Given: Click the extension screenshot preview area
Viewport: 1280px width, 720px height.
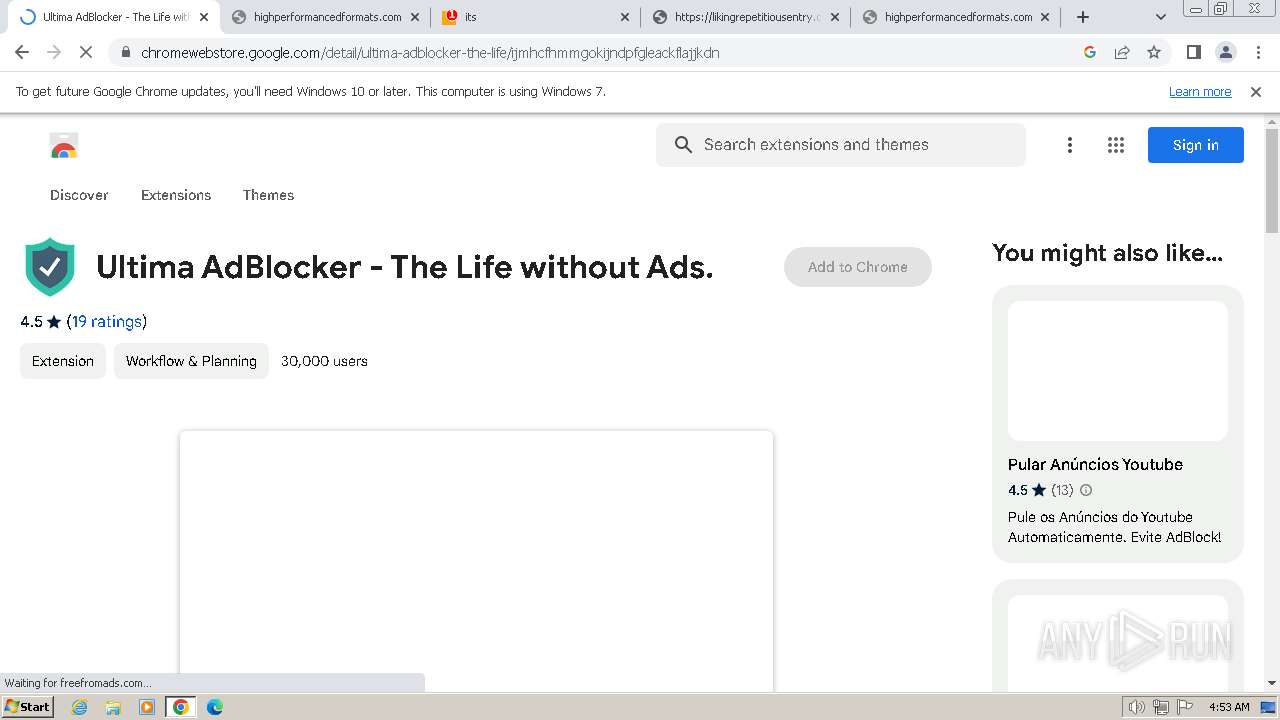Looking at the screenshot, I should (476, 561).
